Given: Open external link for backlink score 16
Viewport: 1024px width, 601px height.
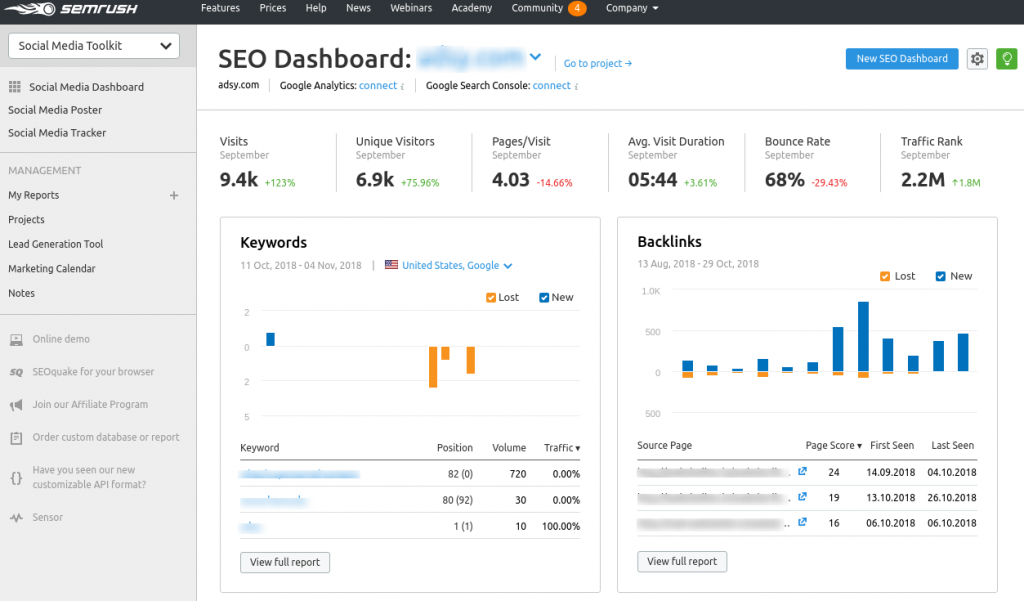Looking at the screenshot, I should [x=802, y=522].
